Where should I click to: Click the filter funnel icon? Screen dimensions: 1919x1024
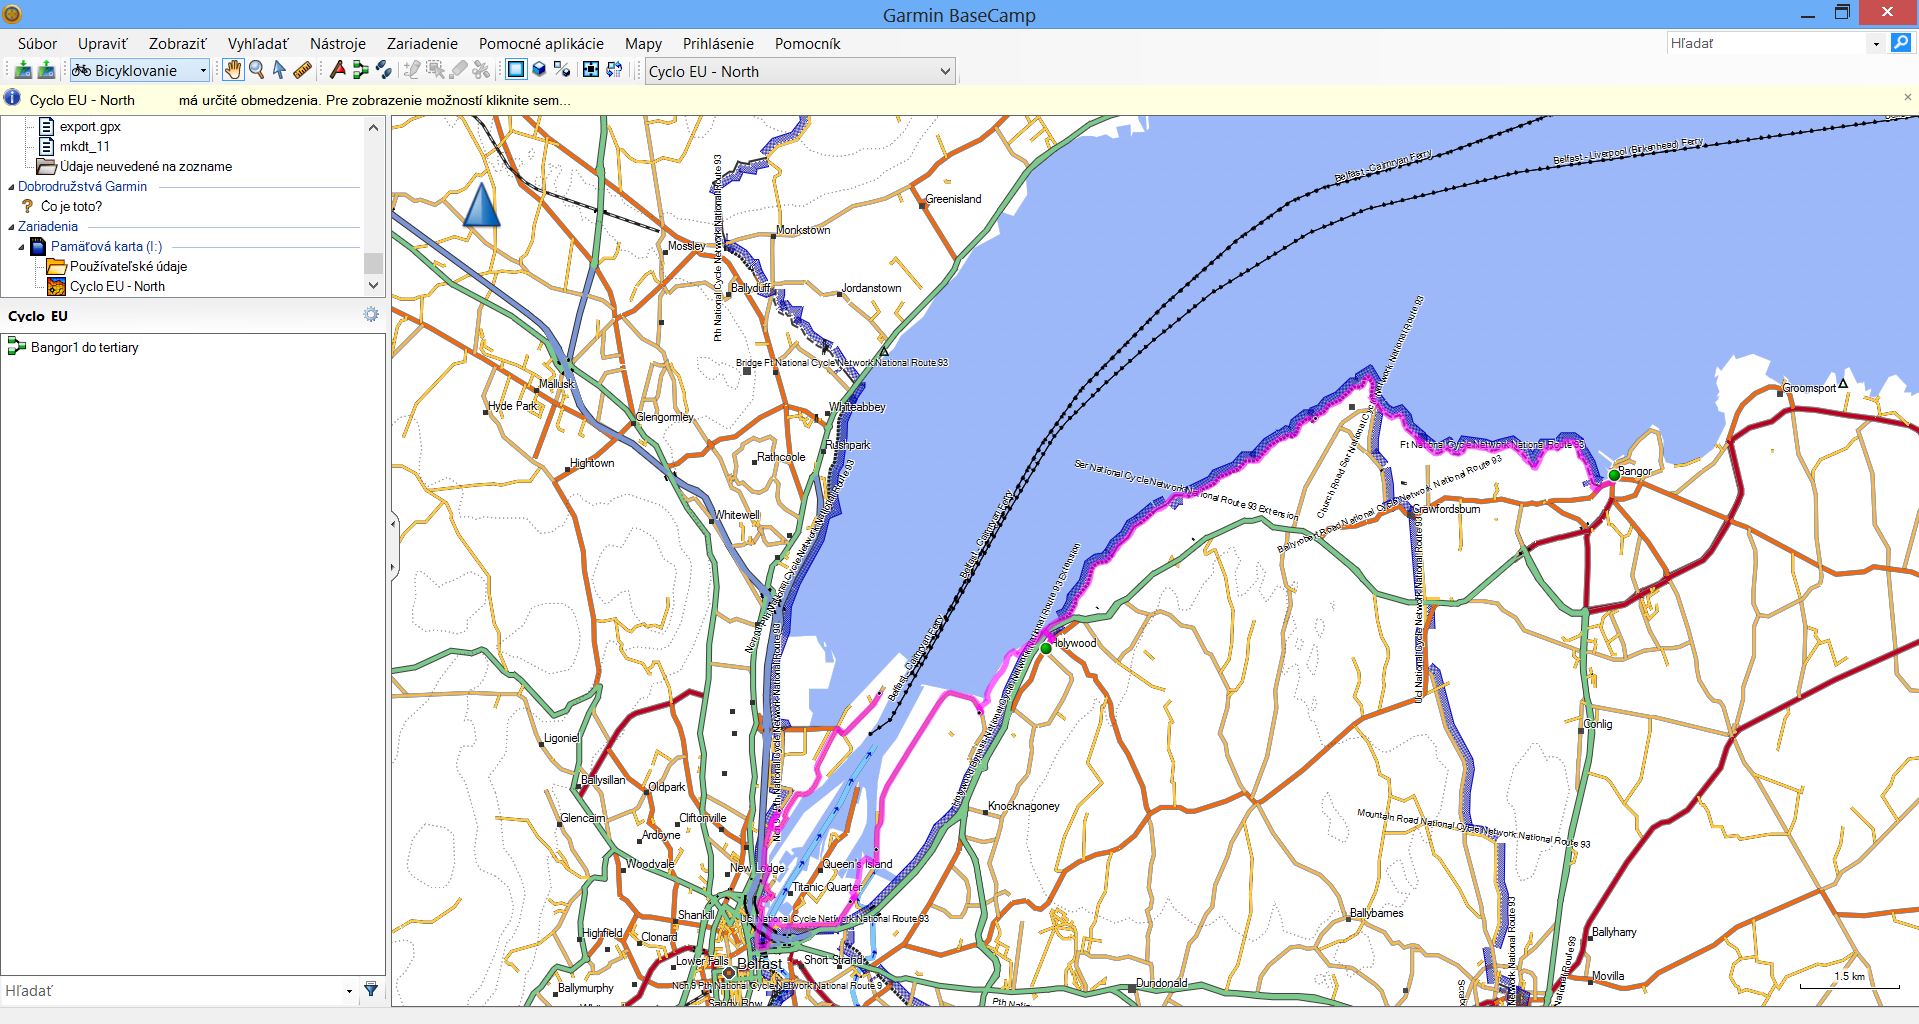pyautogui.click(x=371, y=990)
